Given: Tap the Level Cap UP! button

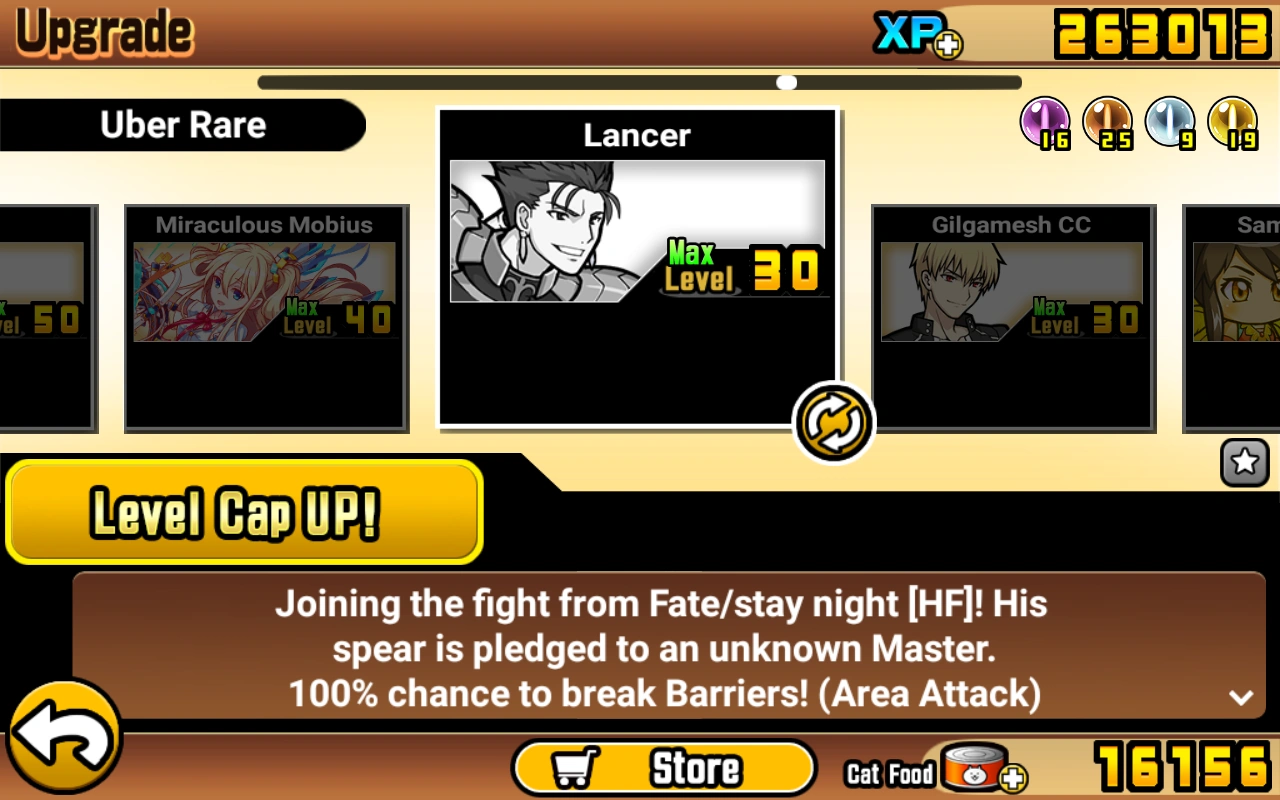Looking at the screenshot, I should point(244,513).
